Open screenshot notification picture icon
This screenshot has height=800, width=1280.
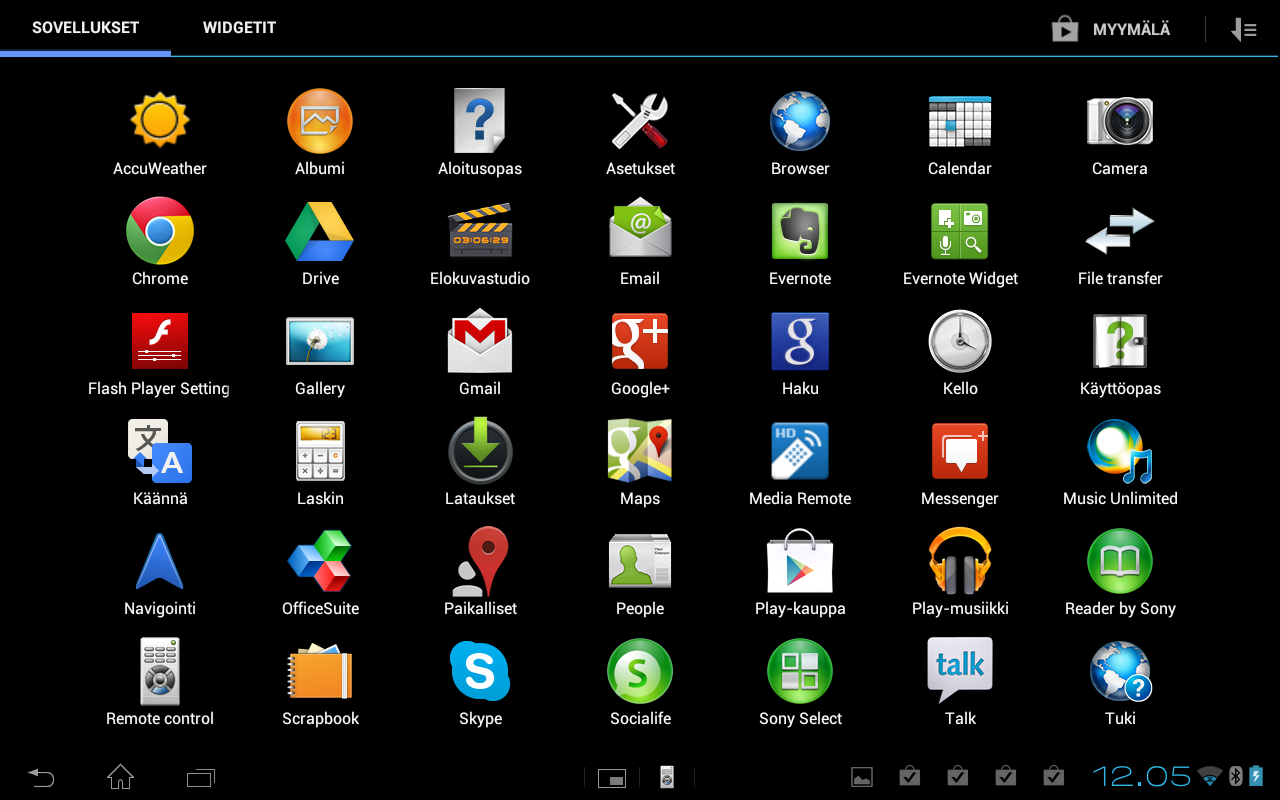(x=862, y=777)
